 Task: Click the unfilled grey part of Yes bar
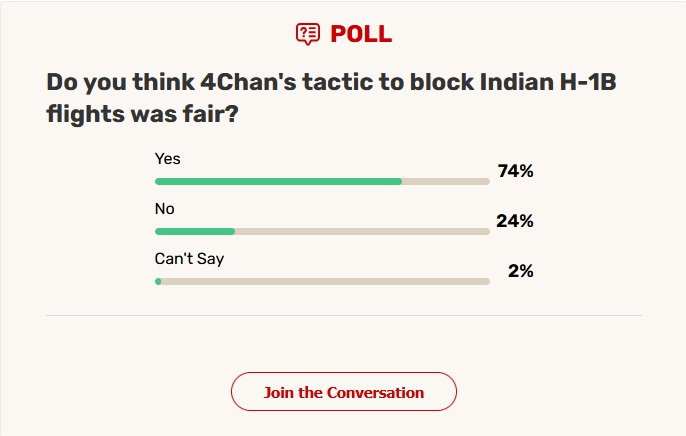446,181
